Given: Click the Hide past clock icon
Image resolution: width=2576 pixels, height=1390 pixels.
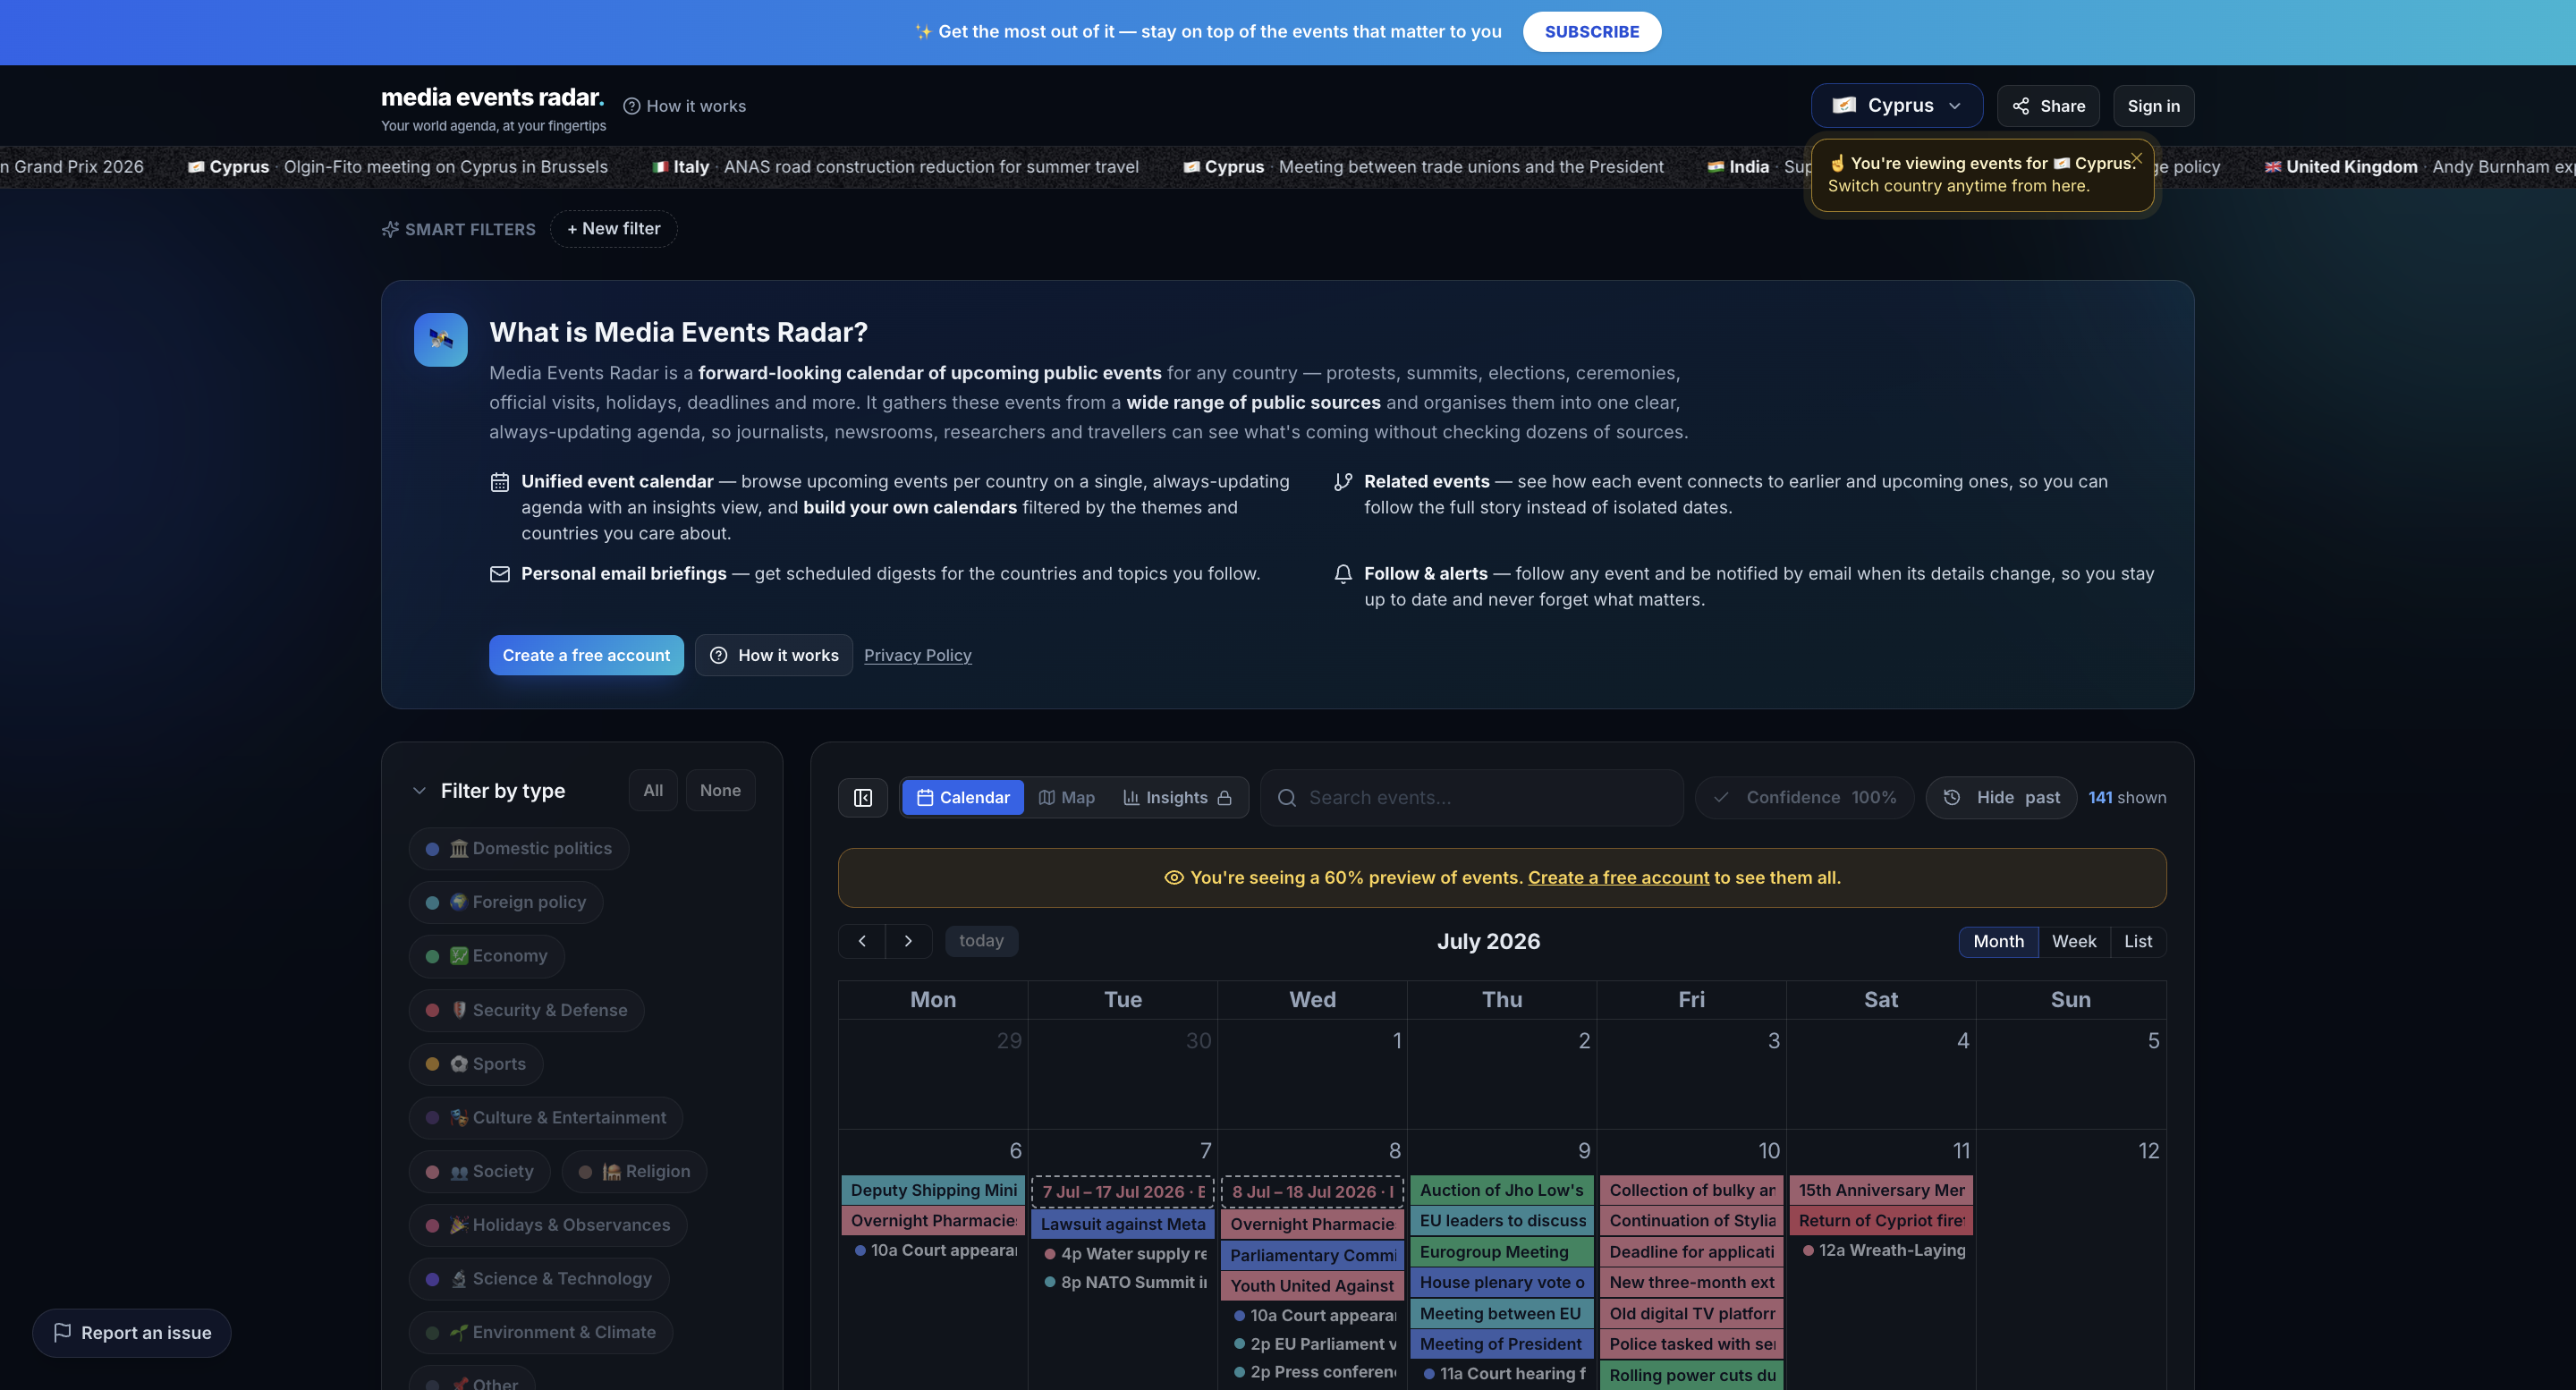Looking at the screenshot, I should (x=1951, y=797).
